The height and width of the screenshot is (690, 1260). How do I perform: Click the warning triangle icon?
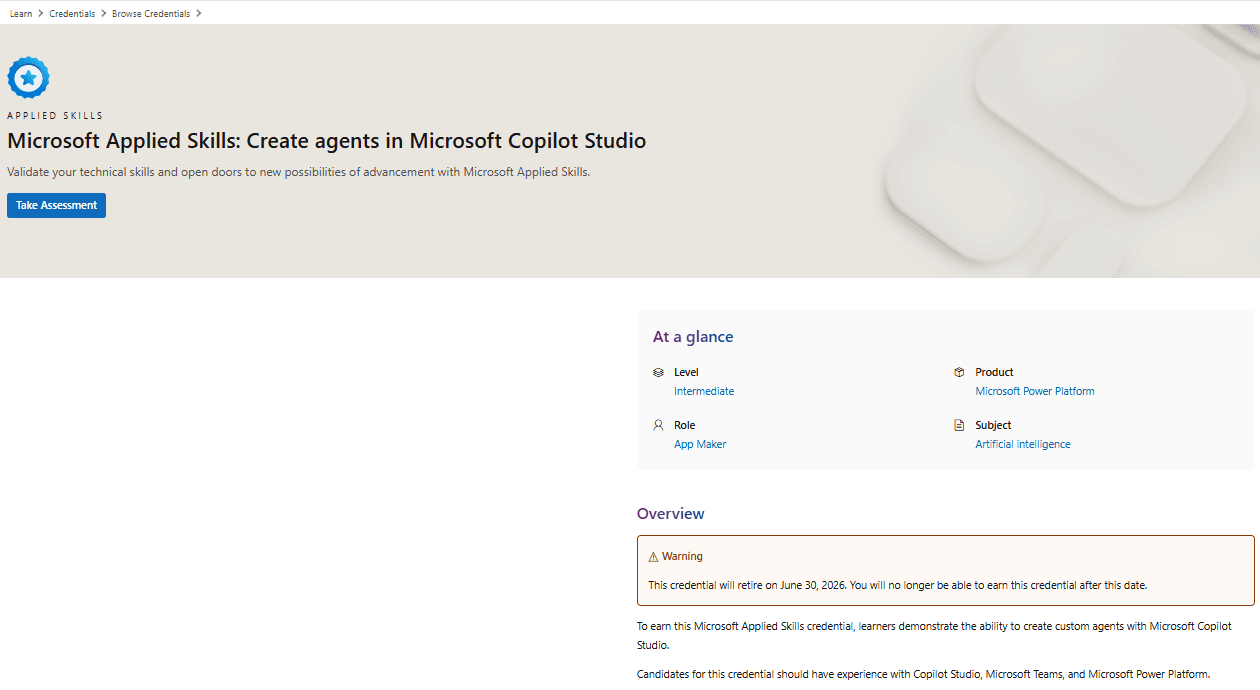pyautogui.click(x=653, y=557)
